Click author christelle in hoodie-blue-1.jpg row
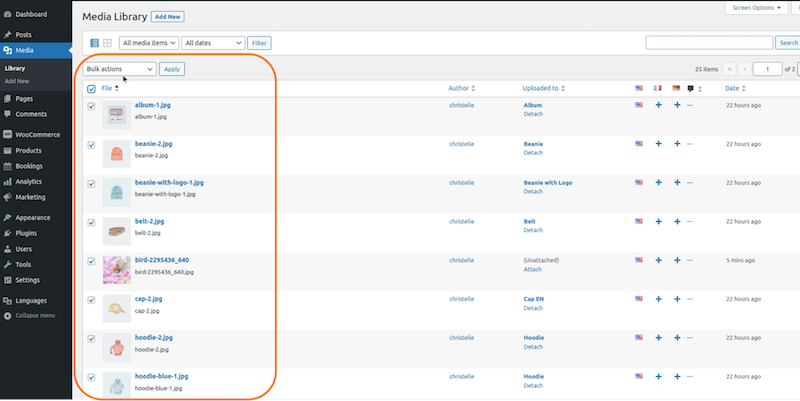 point(462,377)
